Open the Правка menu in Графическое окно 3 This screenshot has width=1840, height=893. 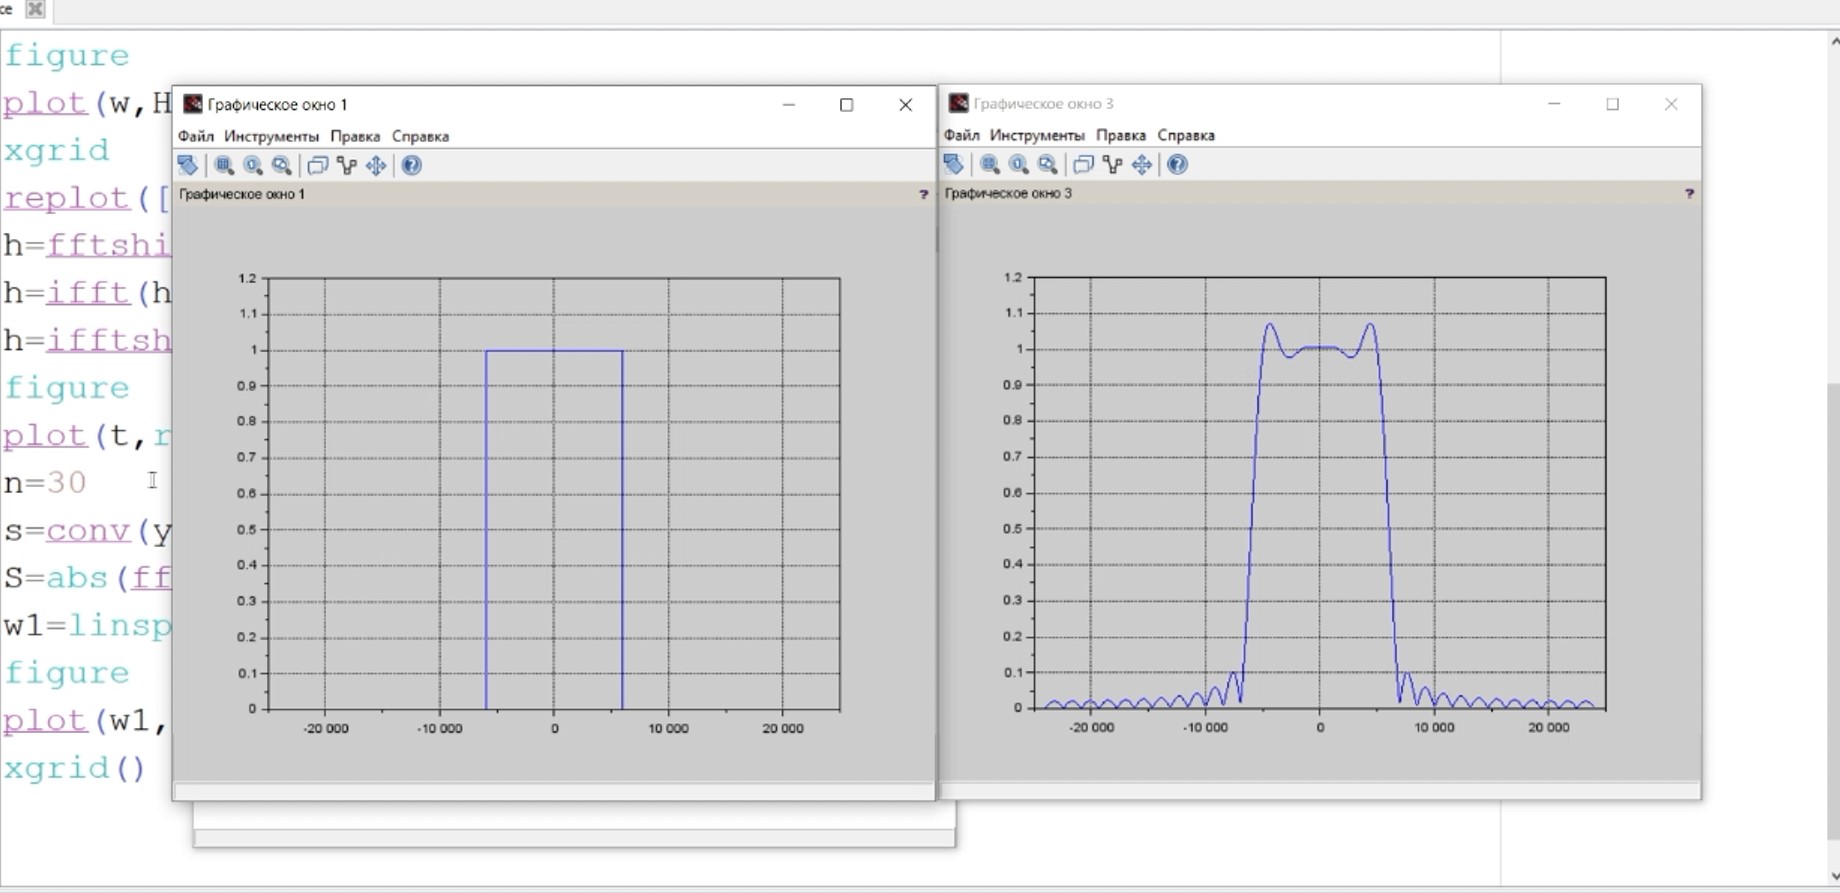[1121, 135]
